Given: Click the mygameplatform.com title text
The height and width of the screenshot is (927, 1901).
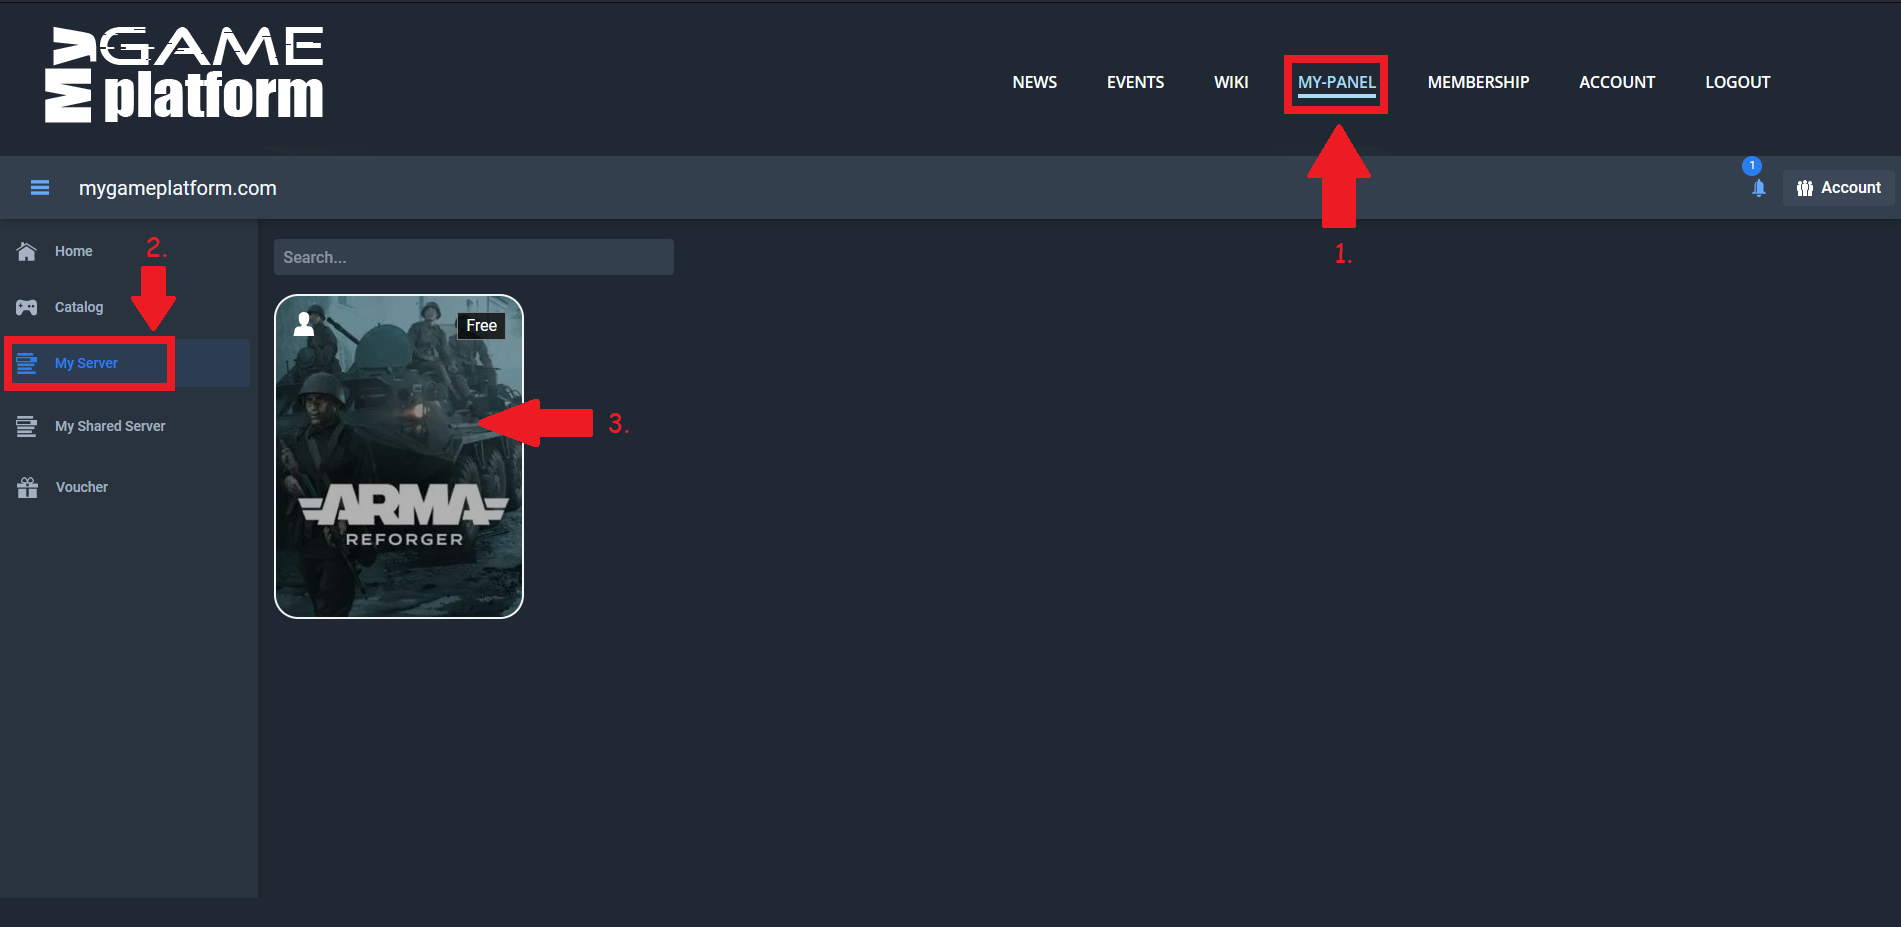Looking at the screenshot, I should (x=178, y=188).
